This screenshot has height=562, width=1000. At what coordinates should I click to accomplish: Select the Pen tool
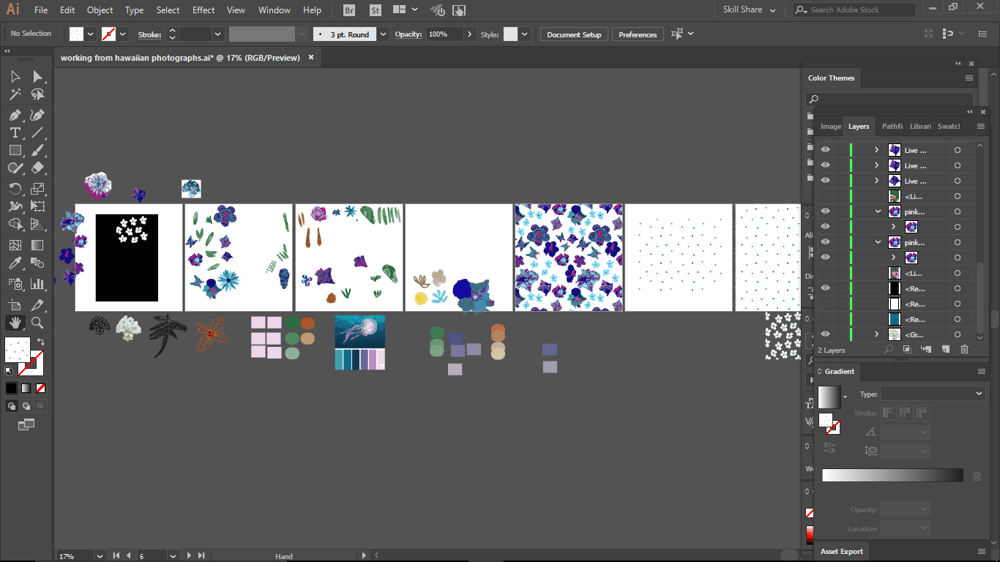[x=15, y=115]
